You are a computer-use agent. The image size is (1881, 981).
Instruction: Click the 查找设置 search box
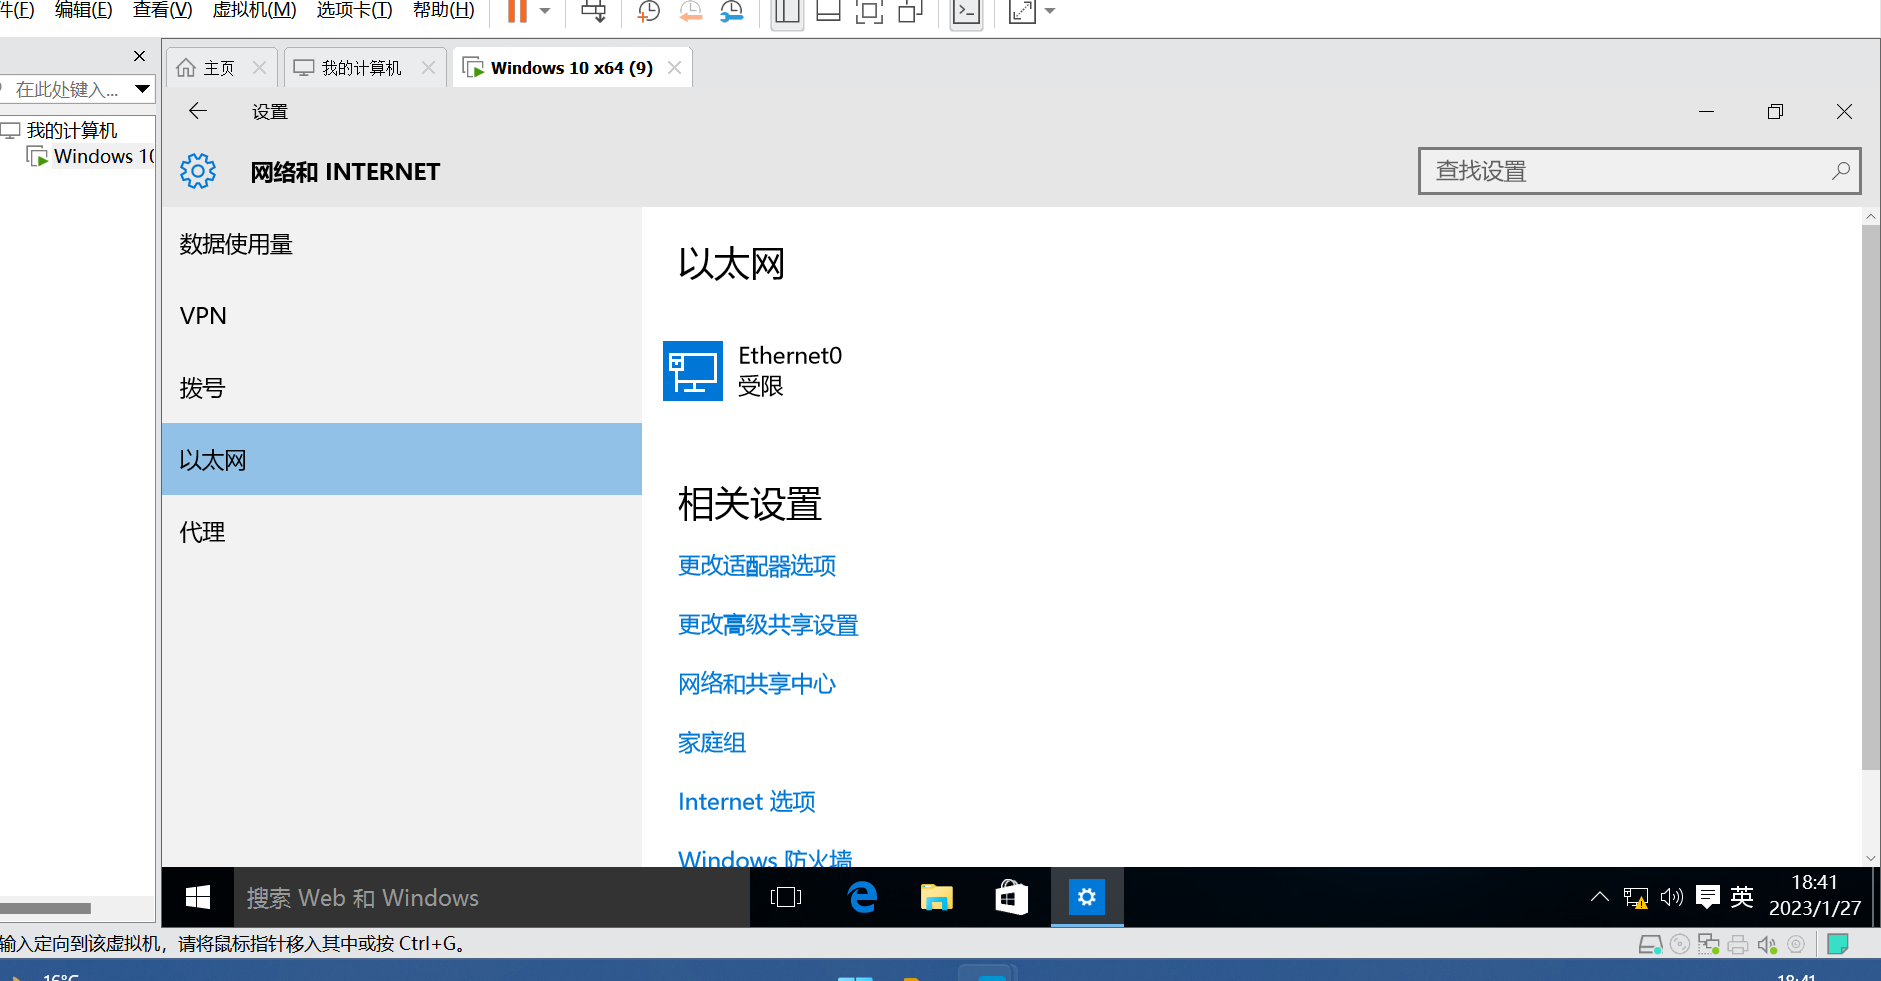coord(1640,171)
